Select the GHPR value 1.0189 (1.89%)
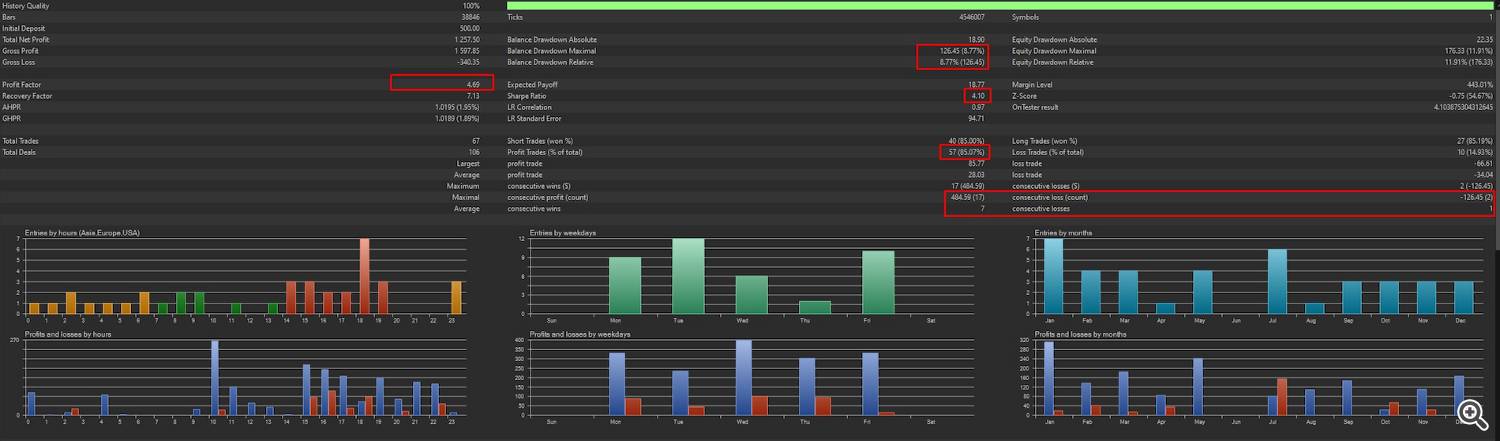The image size is (1500, 441). [x=457, y=118]
